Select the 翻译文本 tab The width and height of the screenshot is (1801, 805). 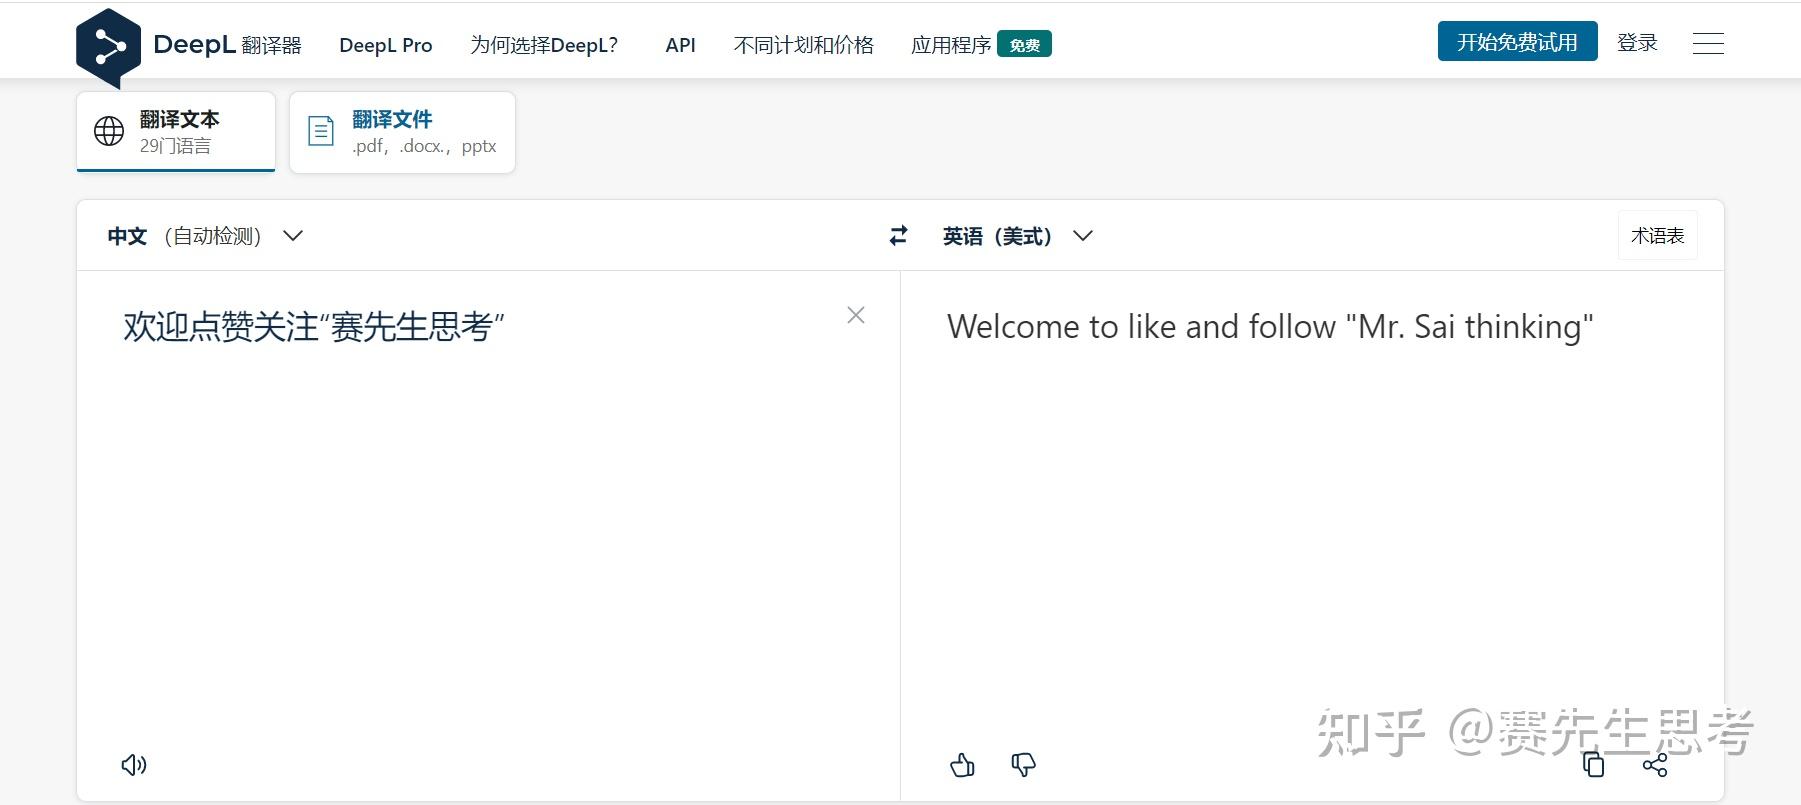[176, 132]
